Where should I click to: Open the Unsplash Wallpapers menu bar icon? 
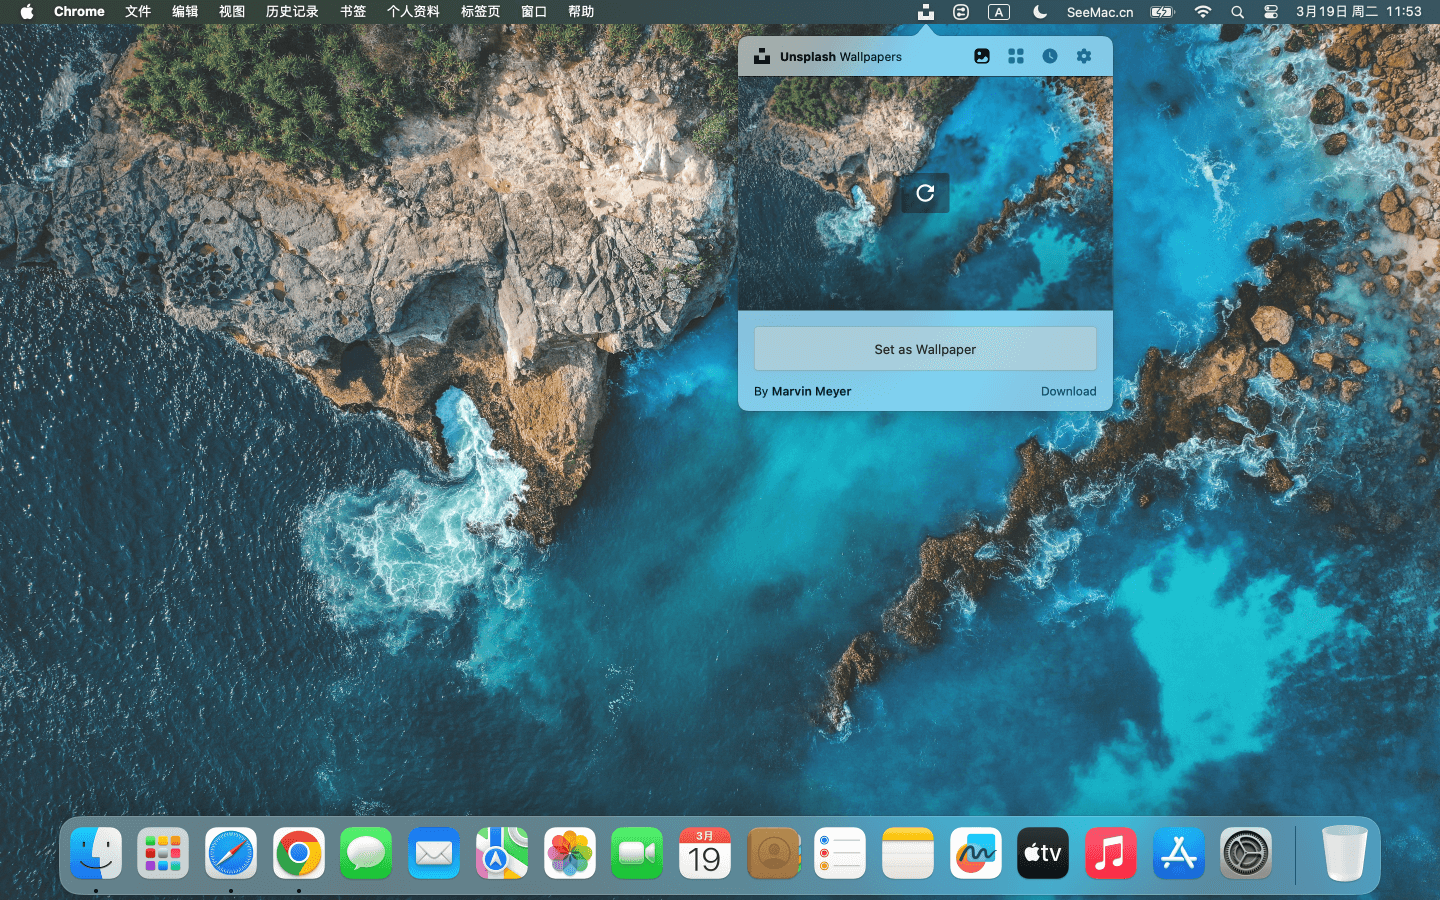926,12
